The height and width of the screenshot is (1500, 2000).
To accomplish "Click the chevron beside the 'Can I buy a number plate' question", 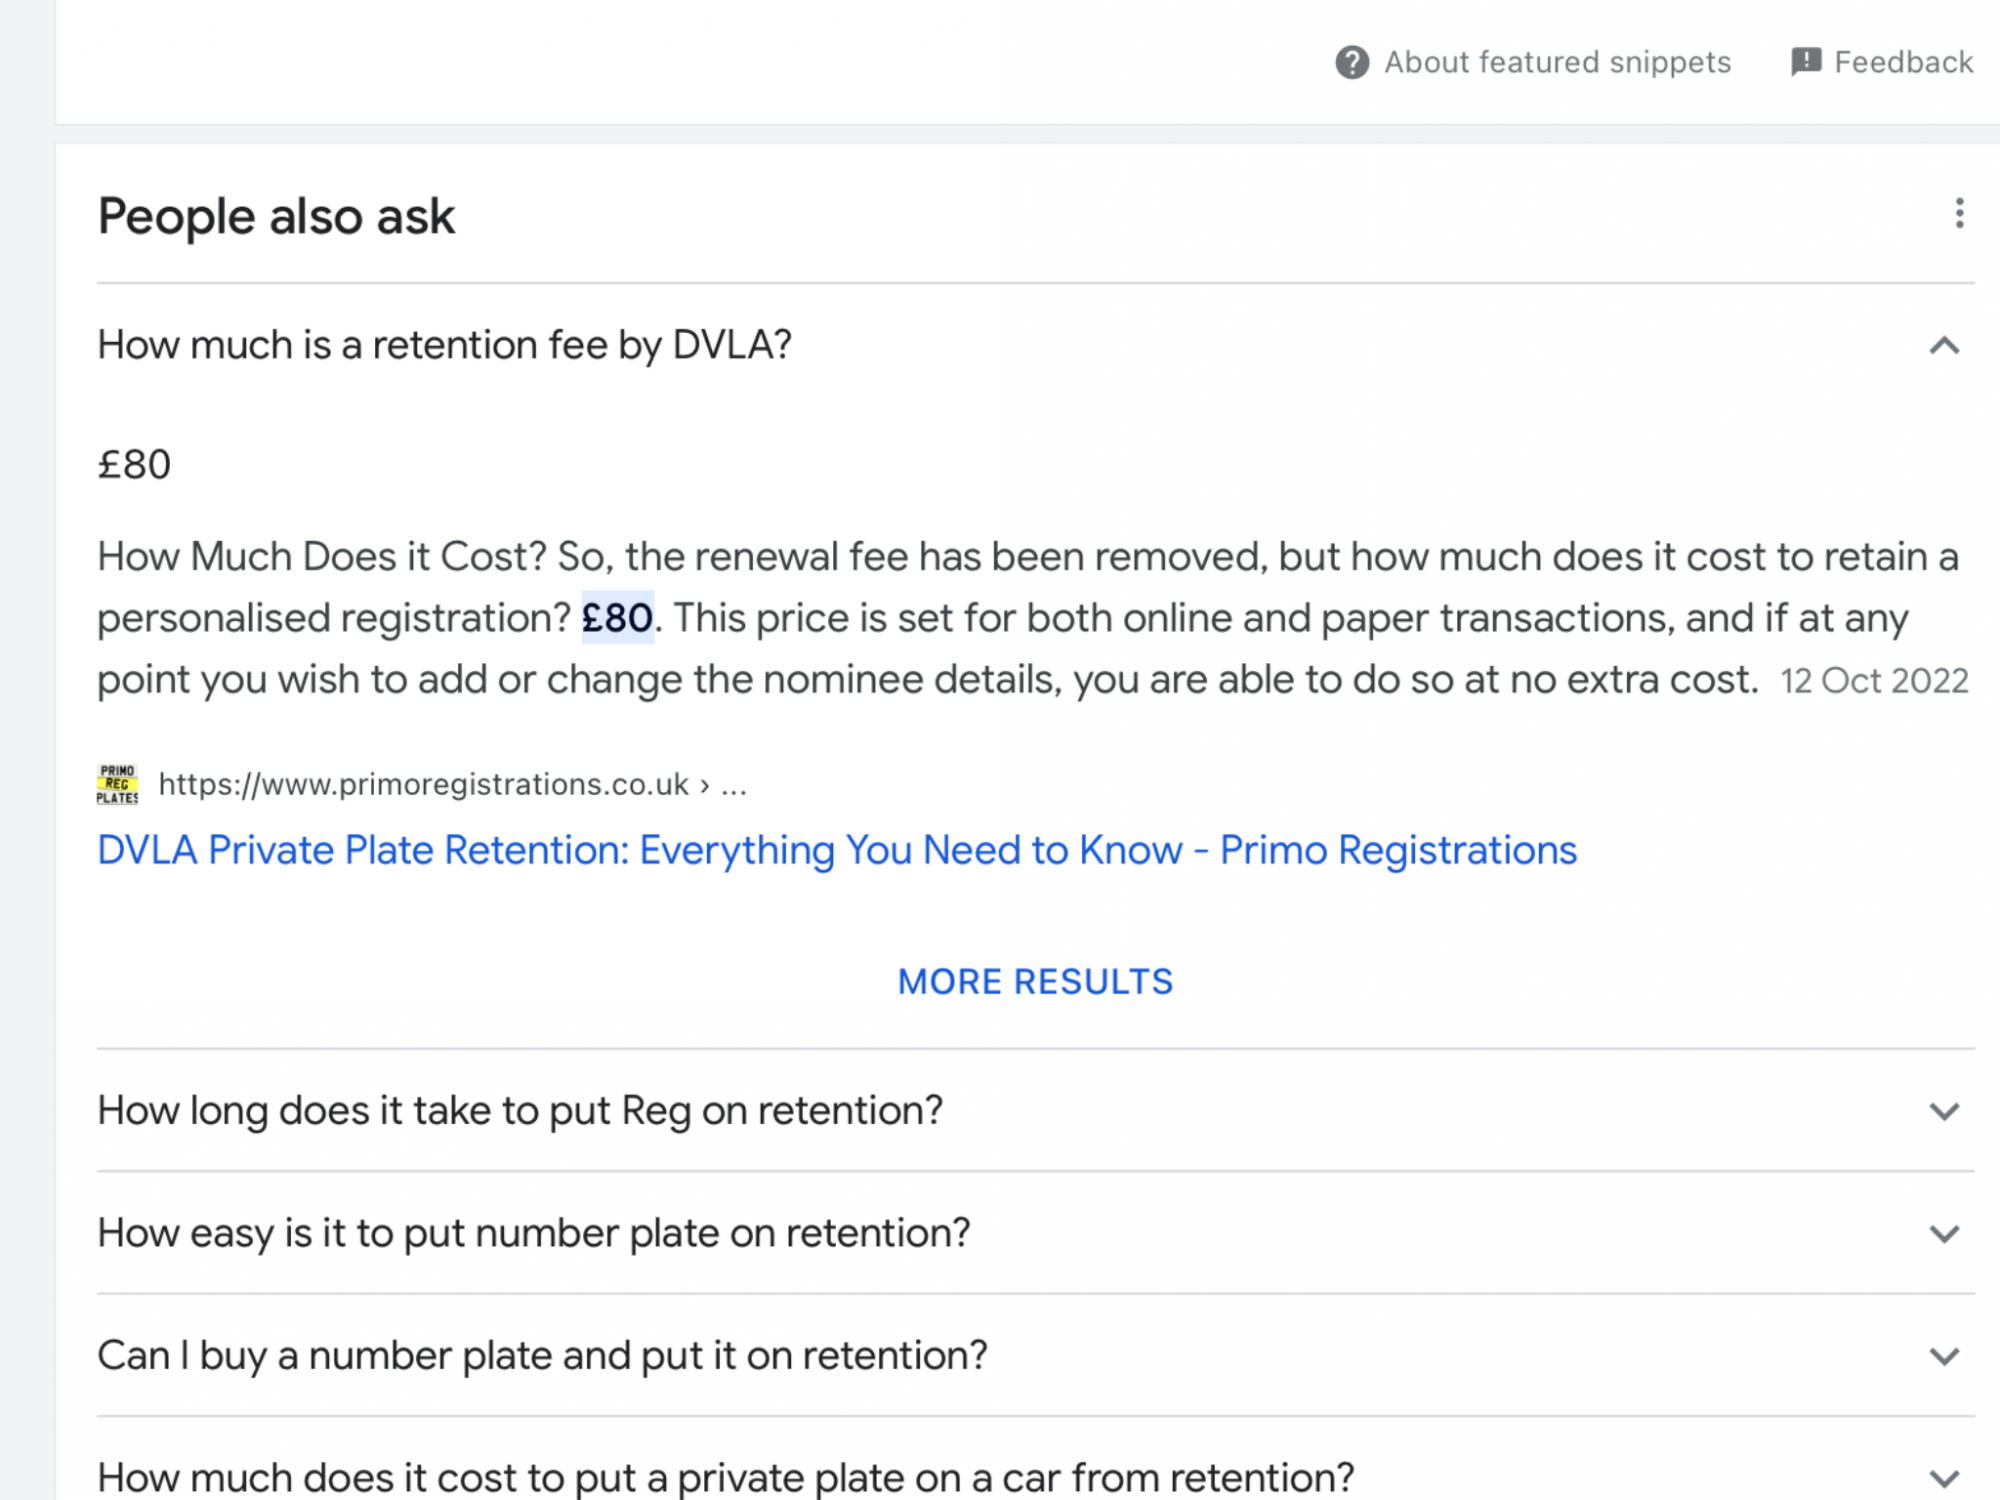I will tap(1944, 1357).
